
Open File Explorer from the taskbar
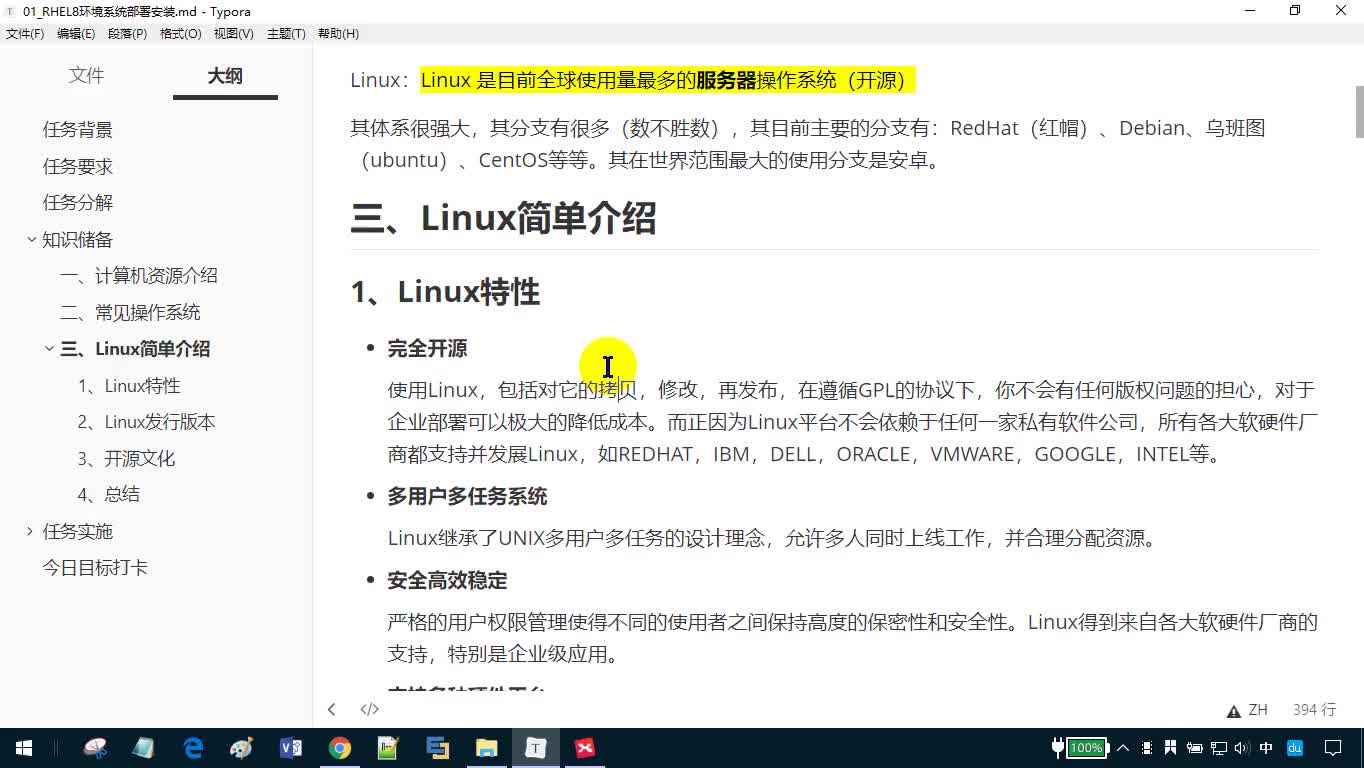[x=486, y=748]
